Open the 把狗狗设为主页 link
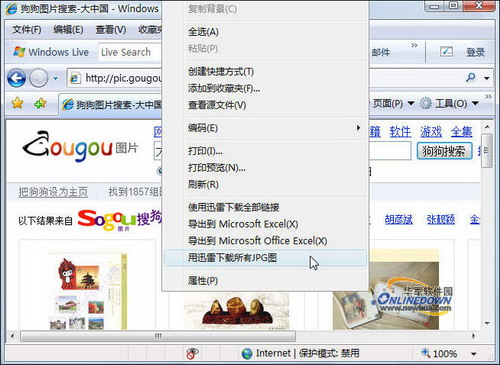500x365 pixels. click(x=53, y=192)
